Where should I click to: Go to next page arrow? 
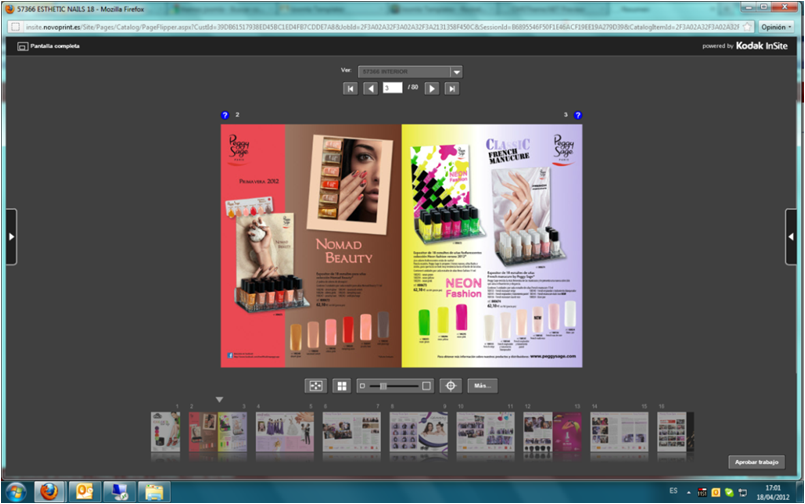[432, 89]
